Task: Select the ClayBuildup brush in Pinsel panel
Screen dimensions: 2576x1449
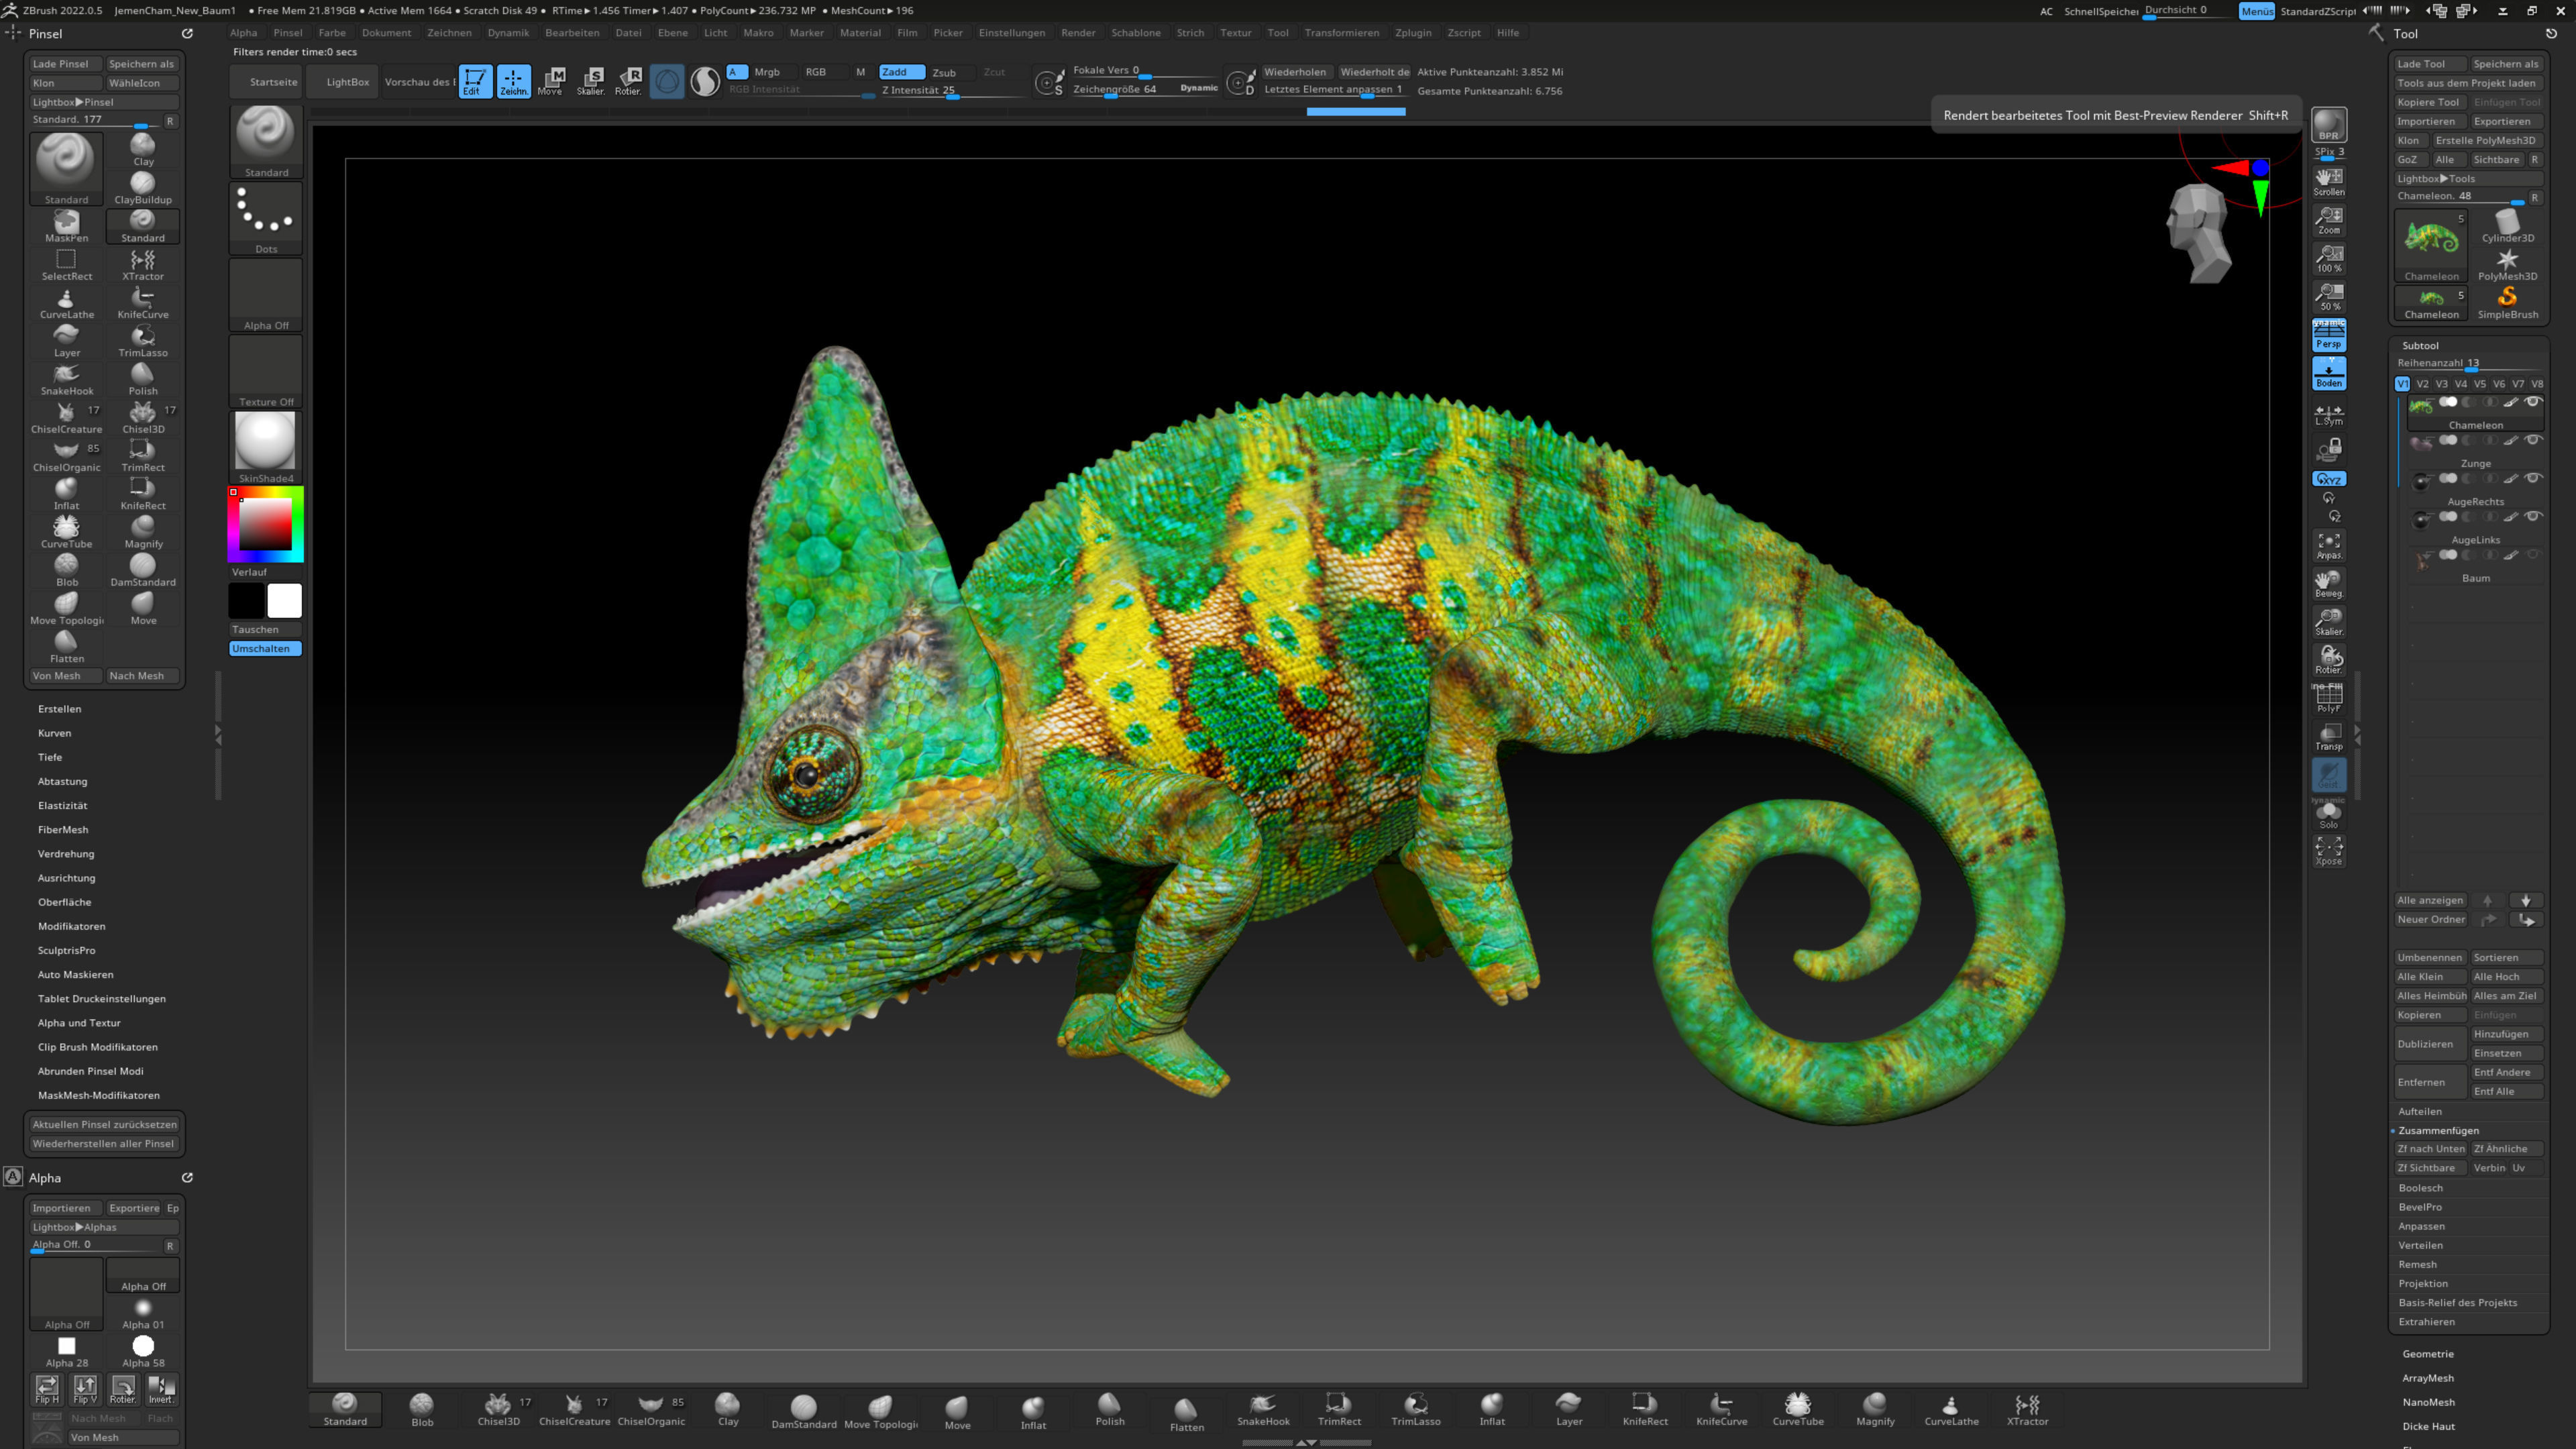Action: tap(143, 188)
